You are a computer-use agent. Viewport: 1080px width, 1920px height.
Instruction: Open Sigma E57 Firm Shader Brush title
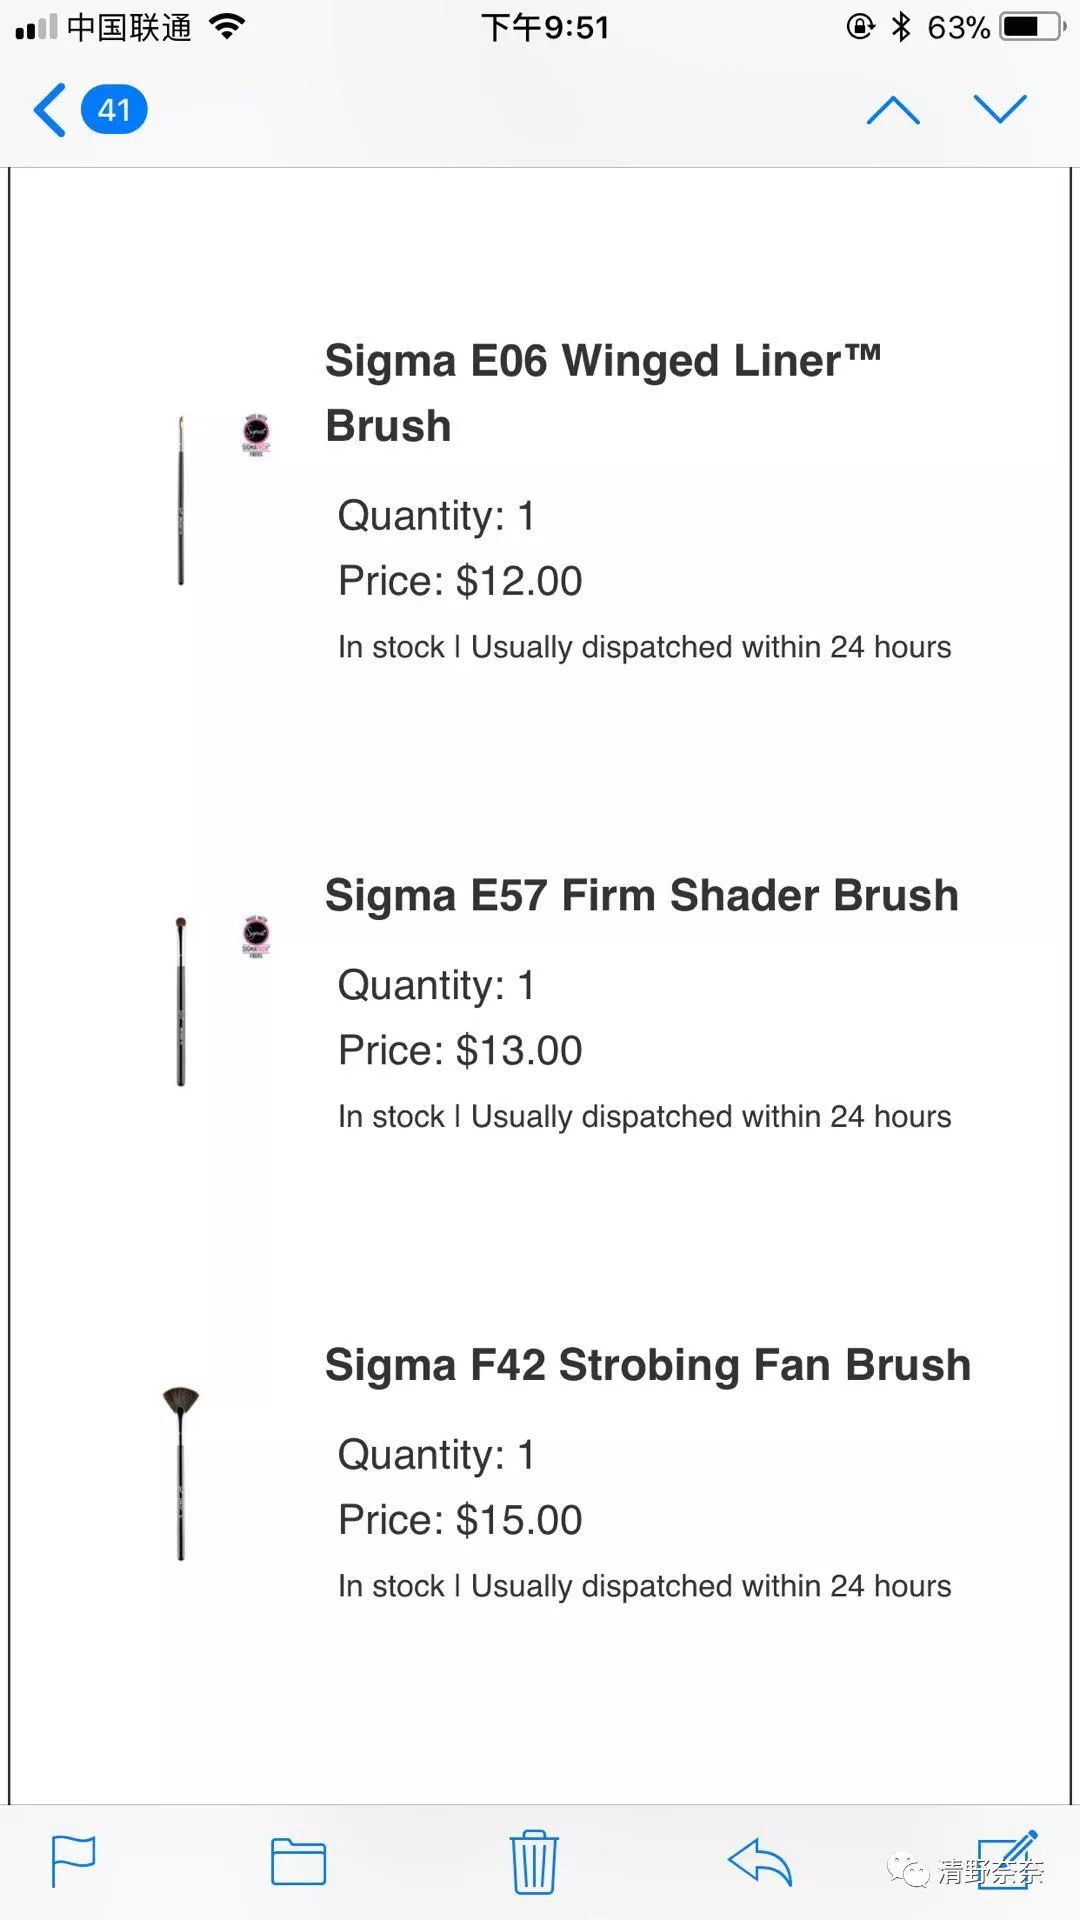pos(641,895)
